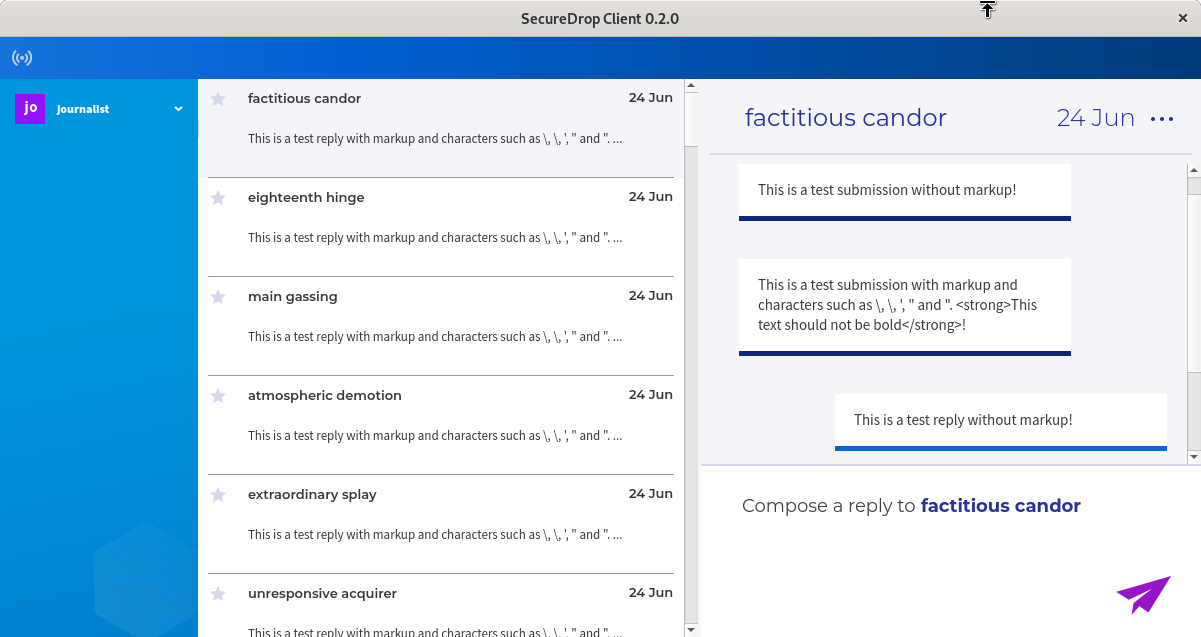
Task: Click extraordinary splay reply preview text
Action: 435,535
